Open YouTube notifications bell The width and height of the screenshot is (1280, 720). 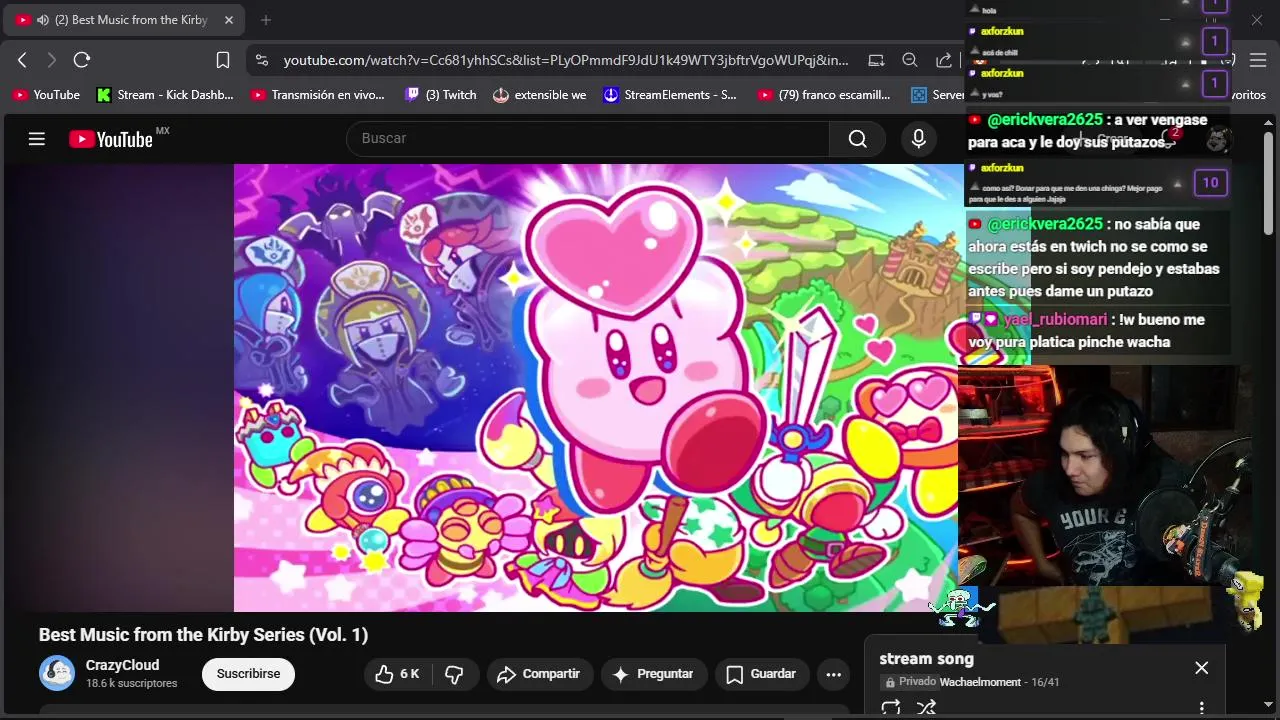tap(1169, 139)
